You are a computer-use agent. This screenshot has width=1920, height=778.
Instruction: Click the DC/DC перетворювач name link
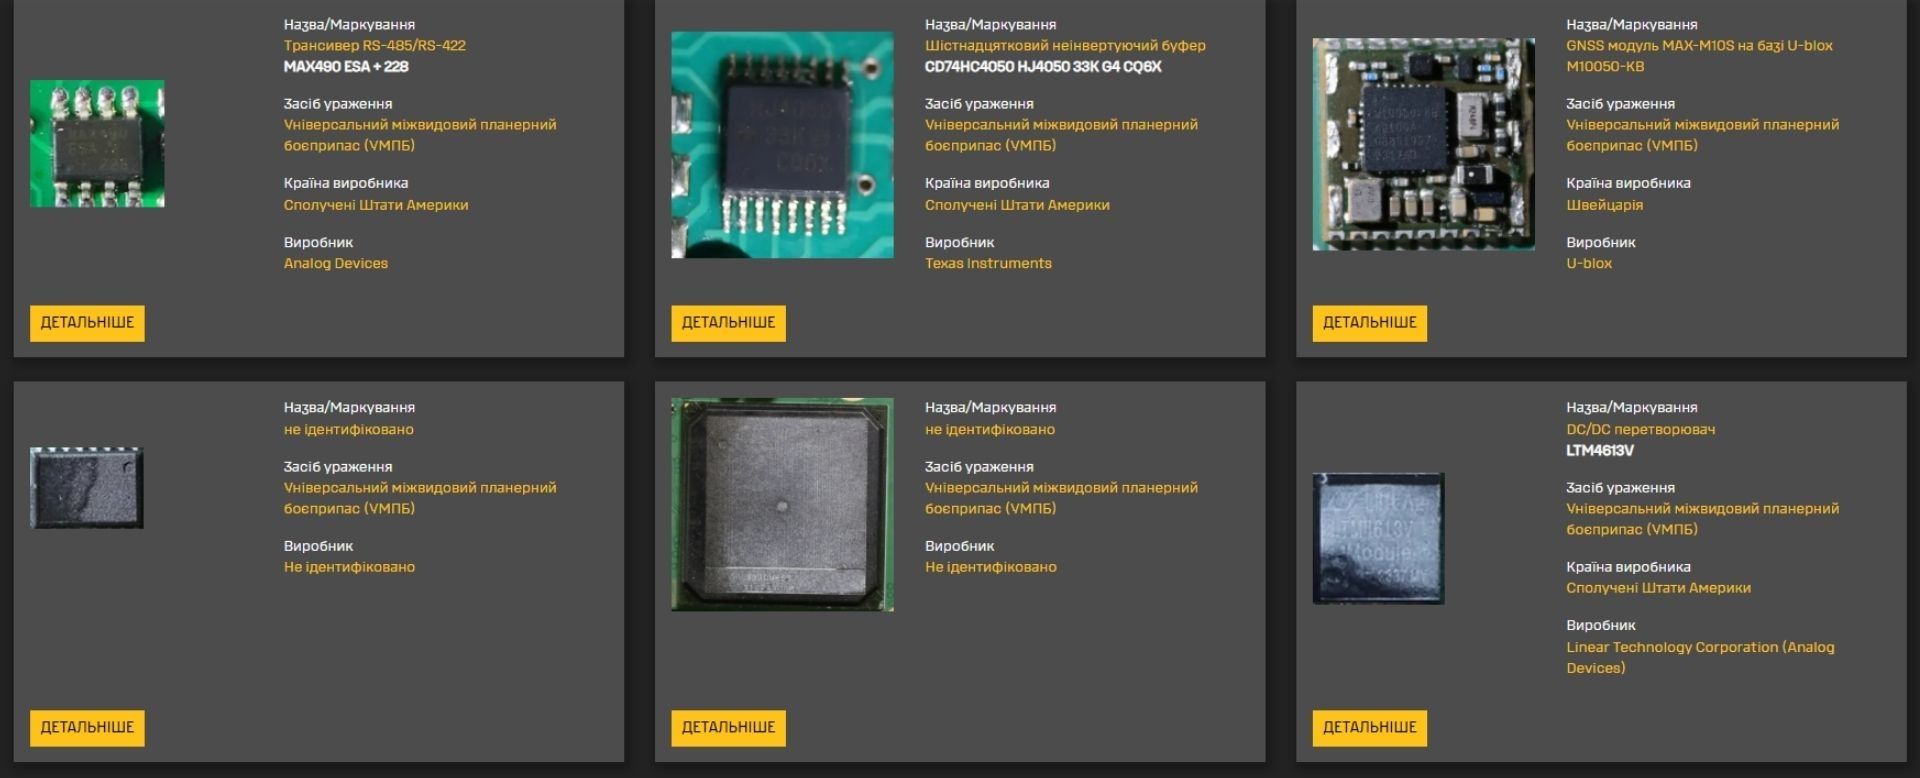[1640, 430]
